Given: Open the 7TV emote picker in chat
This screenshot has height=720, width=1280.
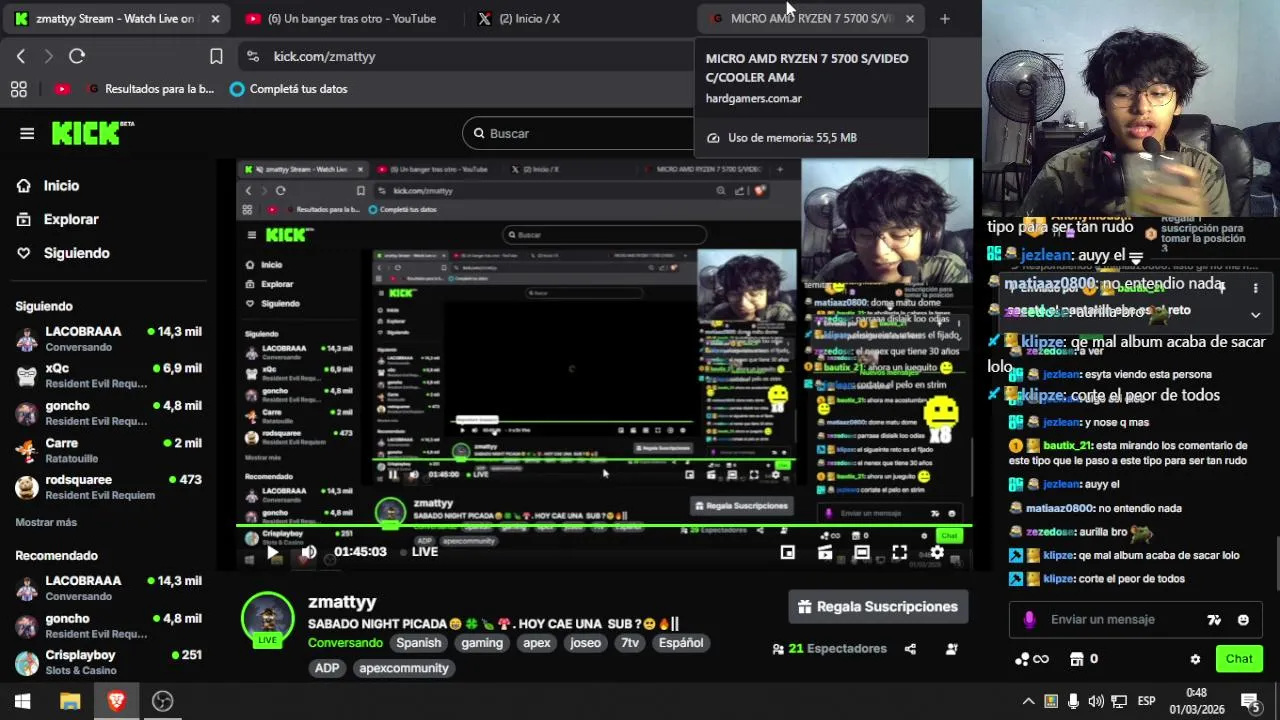Looking at the screenshot, I should [1214, 620].
